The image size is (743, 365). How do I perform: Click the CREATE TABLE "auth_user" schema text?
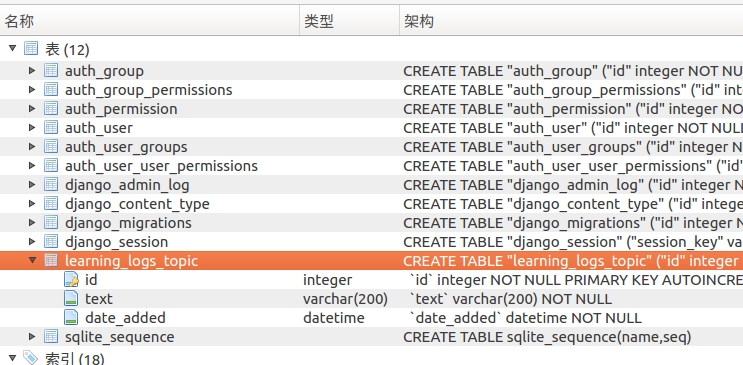(x=573, y=128)
